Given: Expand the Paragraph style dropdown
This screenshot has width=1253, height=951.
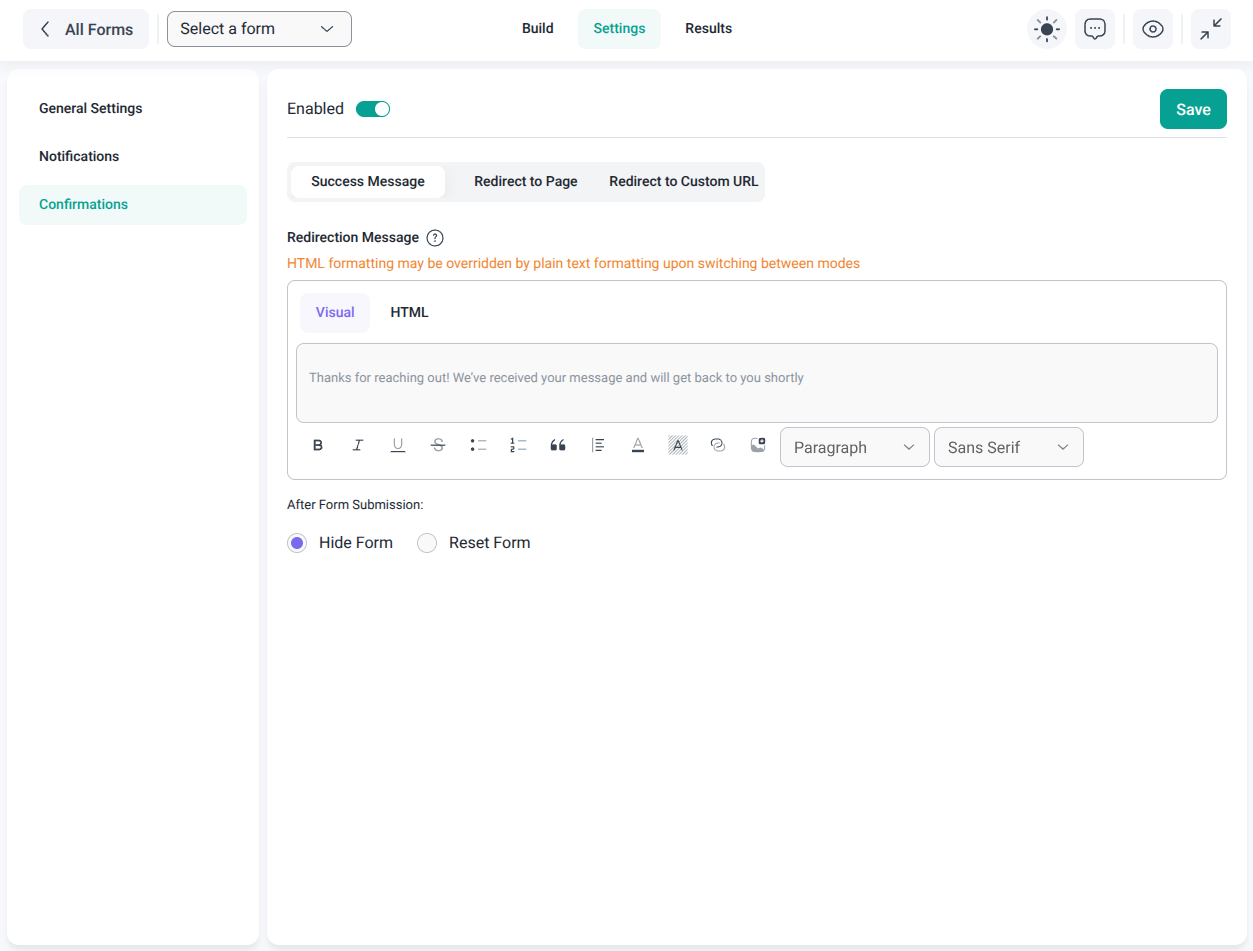Looking at the screenshot, I should point(854,447).
